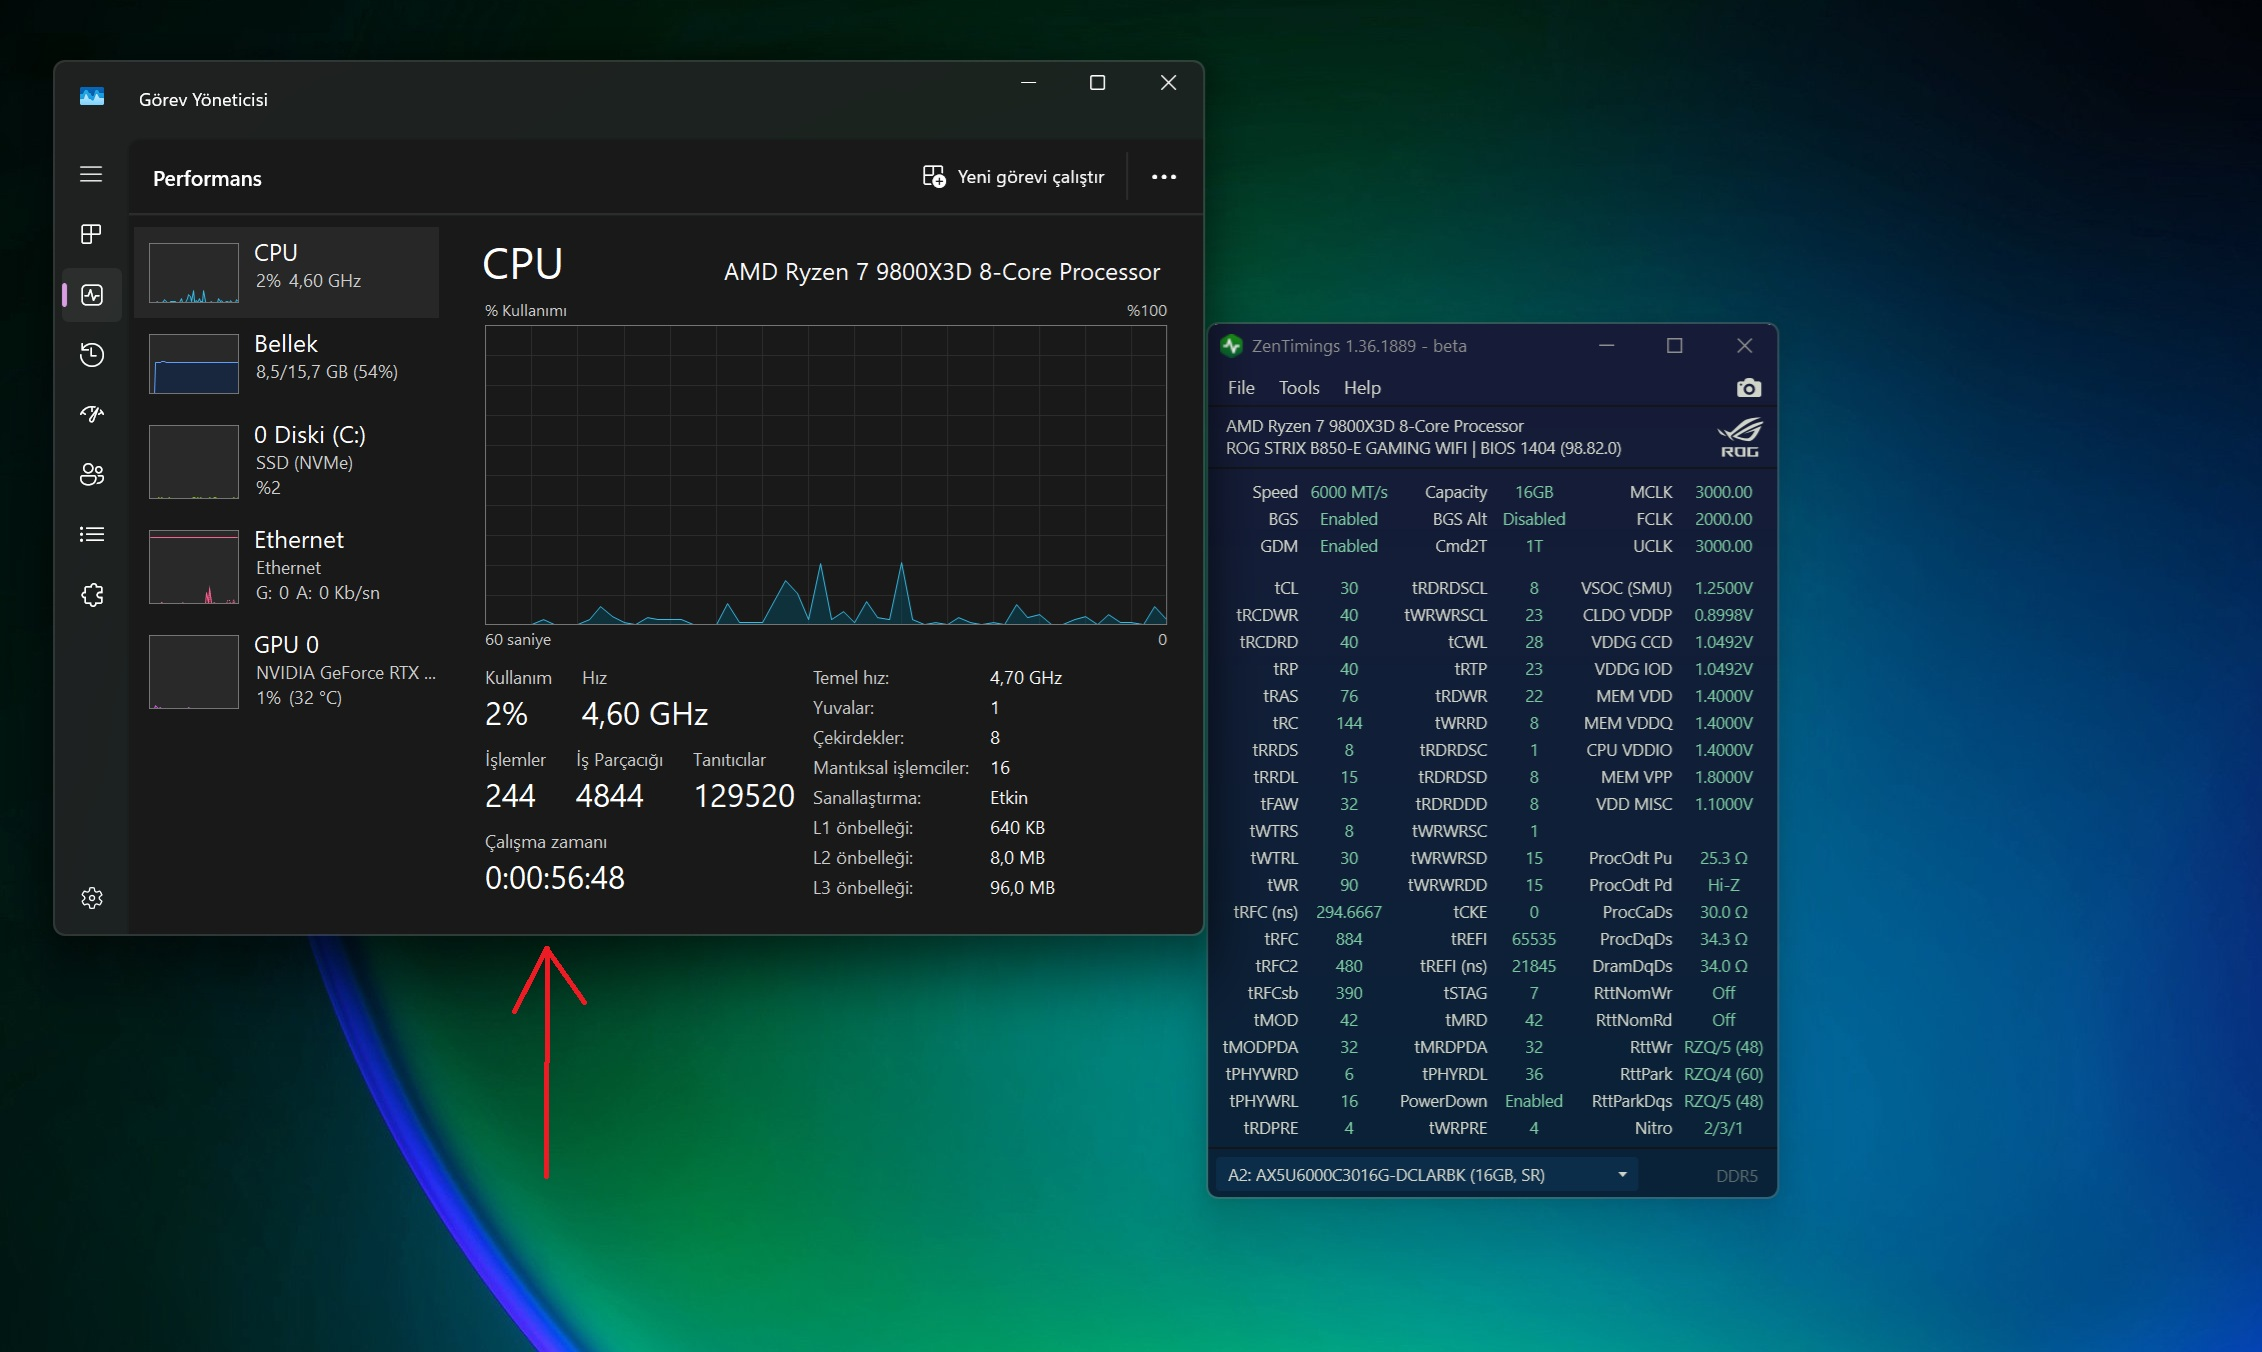This screenshot has width=2262, height=1352.
Task: Click the 6000 MT/s speed value
Action: tap(1349, 492)
